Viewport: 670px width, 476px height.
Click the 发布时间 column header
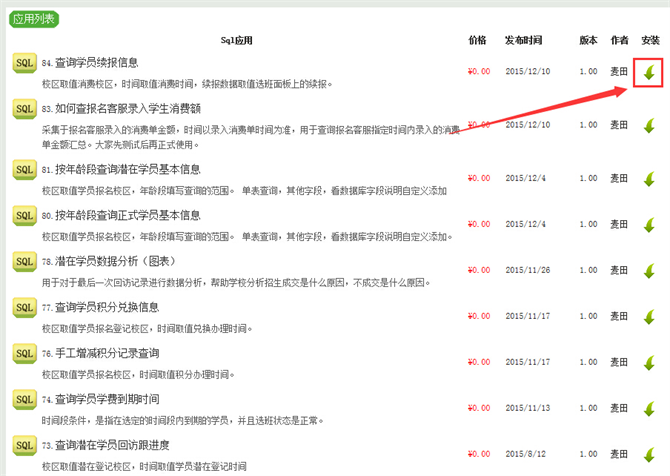pyautogui.click(x=523, y=41)
